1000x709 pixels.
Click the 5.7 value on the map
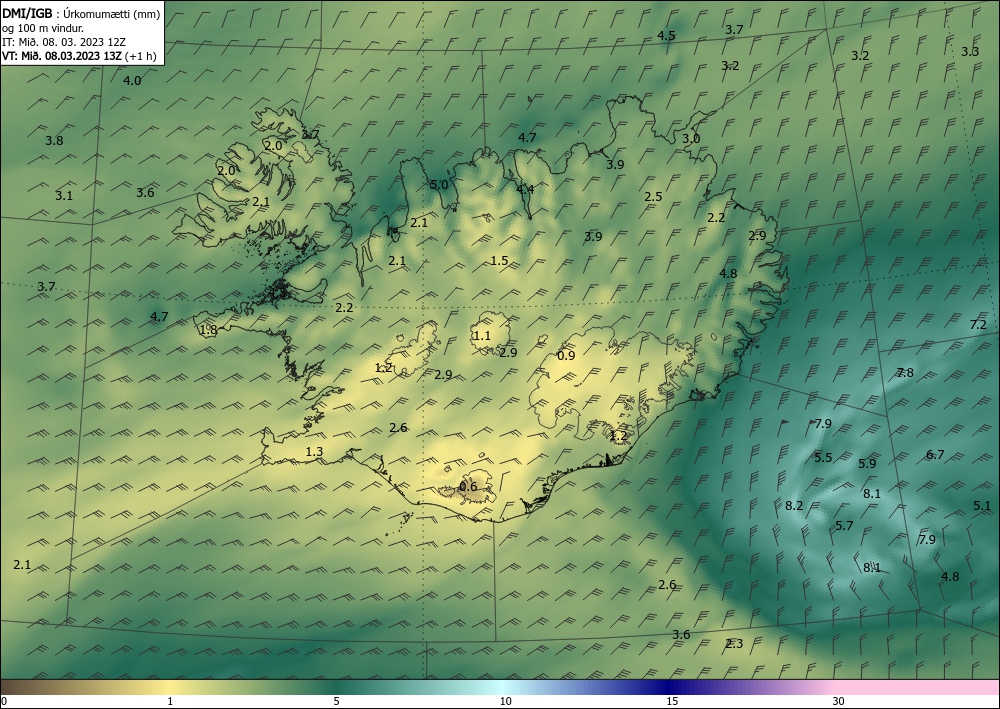point(844,525)
